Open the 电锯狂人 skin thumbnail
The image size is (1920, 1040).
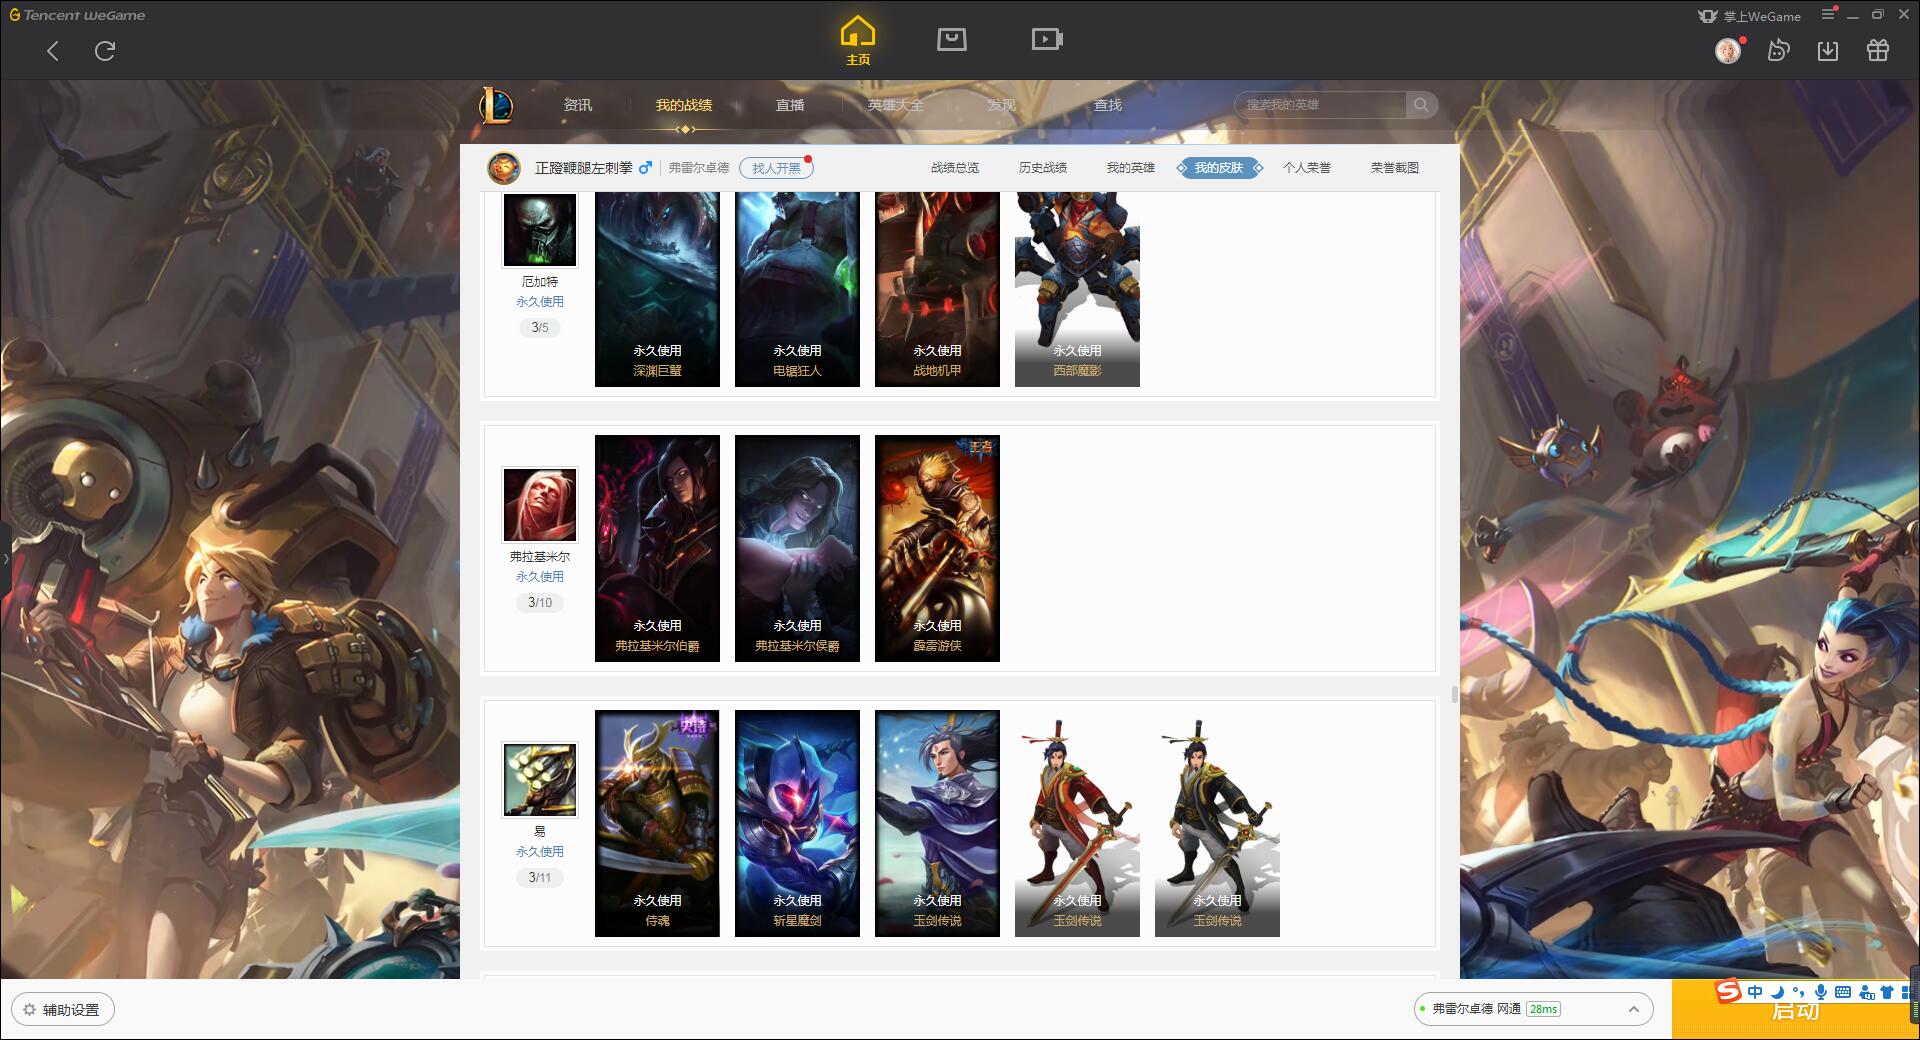(797, 289)
